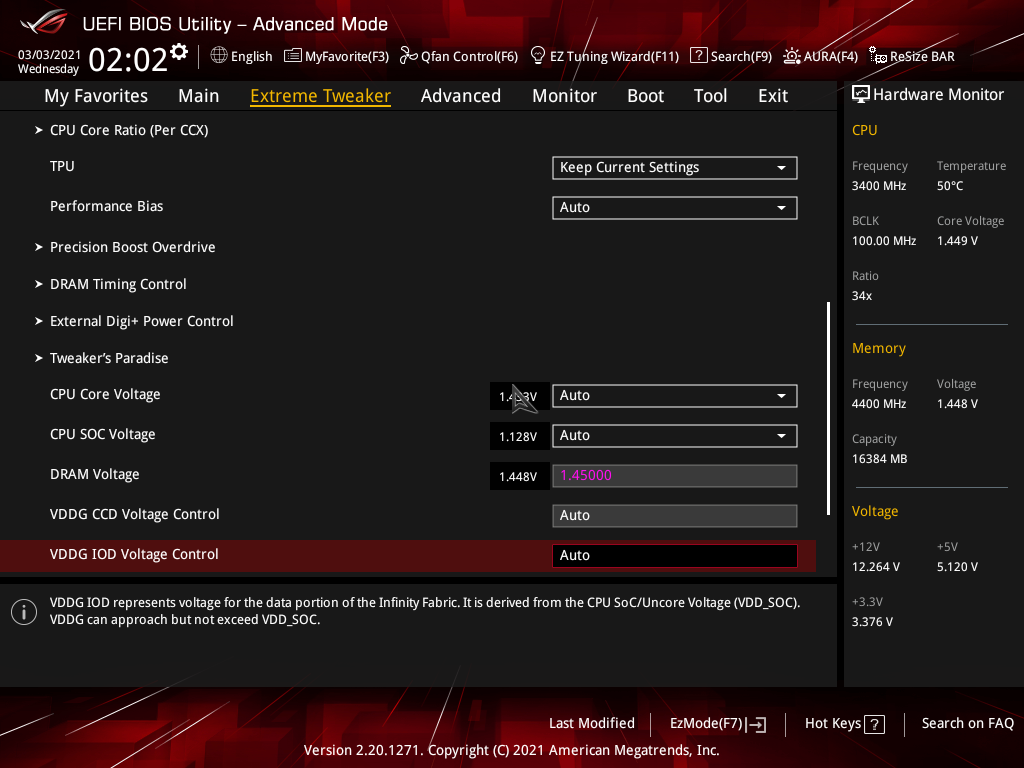Screen dimensions: 1024x768
Task: Click the Memory heading in Hardware Monitor
Action: click(878, 348)
